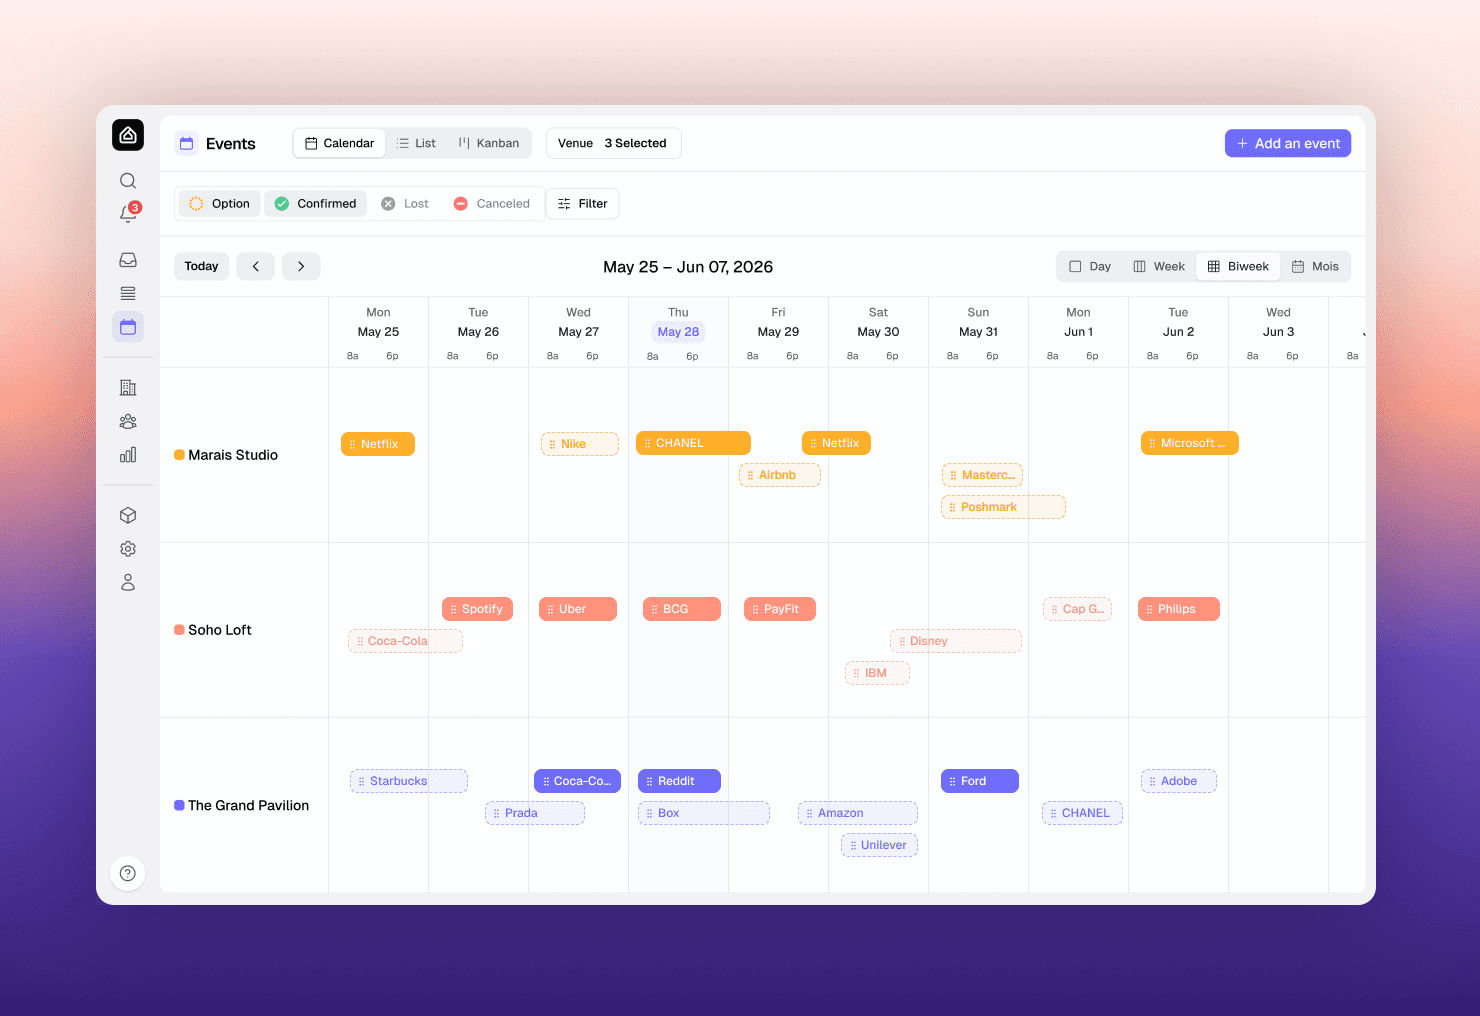Toggle the Option status filter
The image size is (1480, 1016).
click(x=220, y=203)
